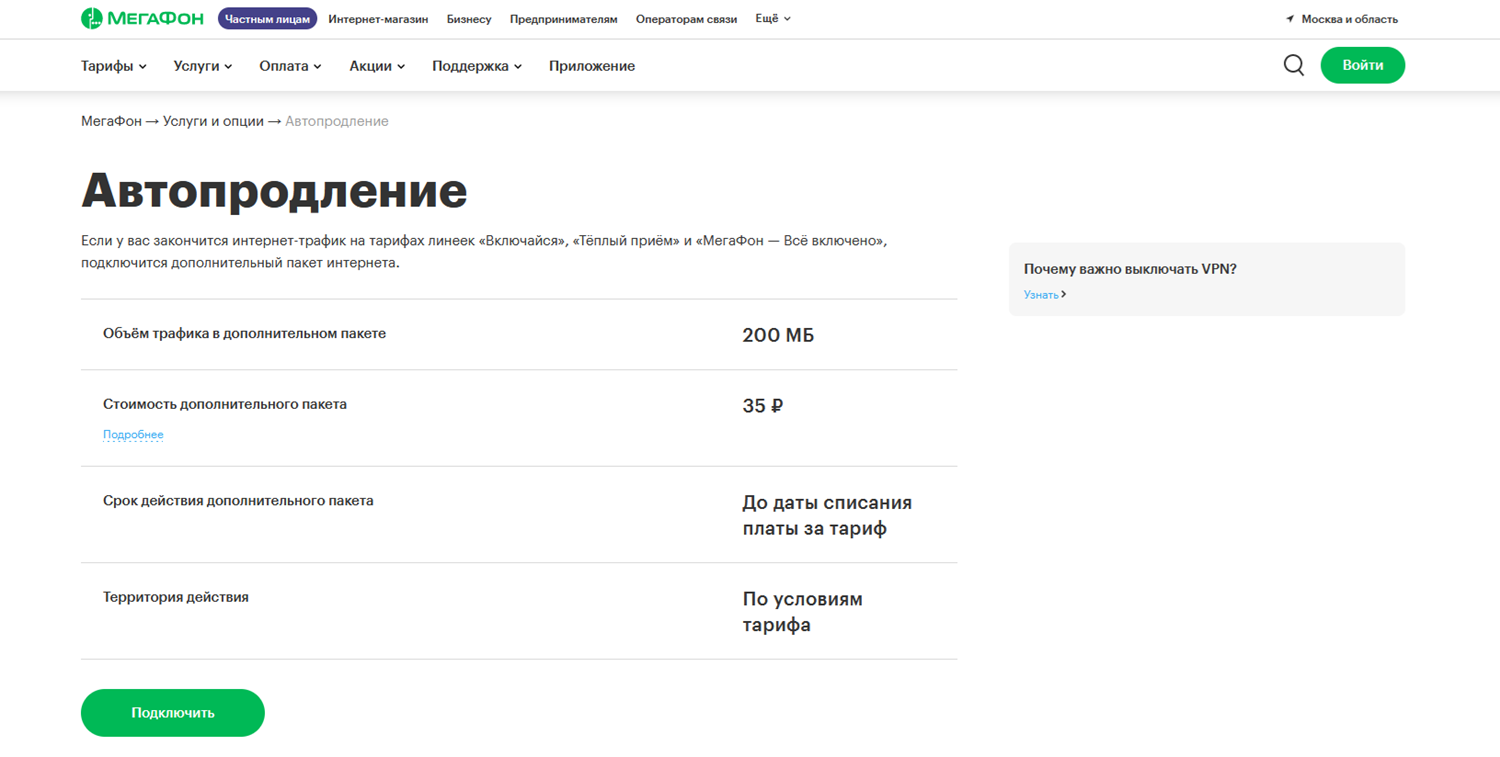Image resolution: width=1500 pixels, height=757 pixels.
Task: Click Почему важно выключать VPN? heading
Action: tap(1130, 269)
